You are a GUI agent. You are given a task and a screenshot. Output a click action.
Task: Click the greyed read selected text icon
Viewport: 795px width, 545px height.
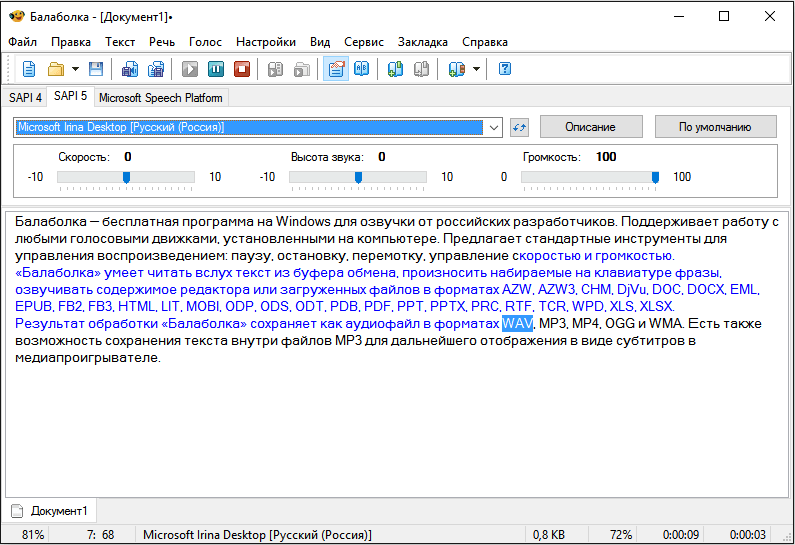click(275, 69)
